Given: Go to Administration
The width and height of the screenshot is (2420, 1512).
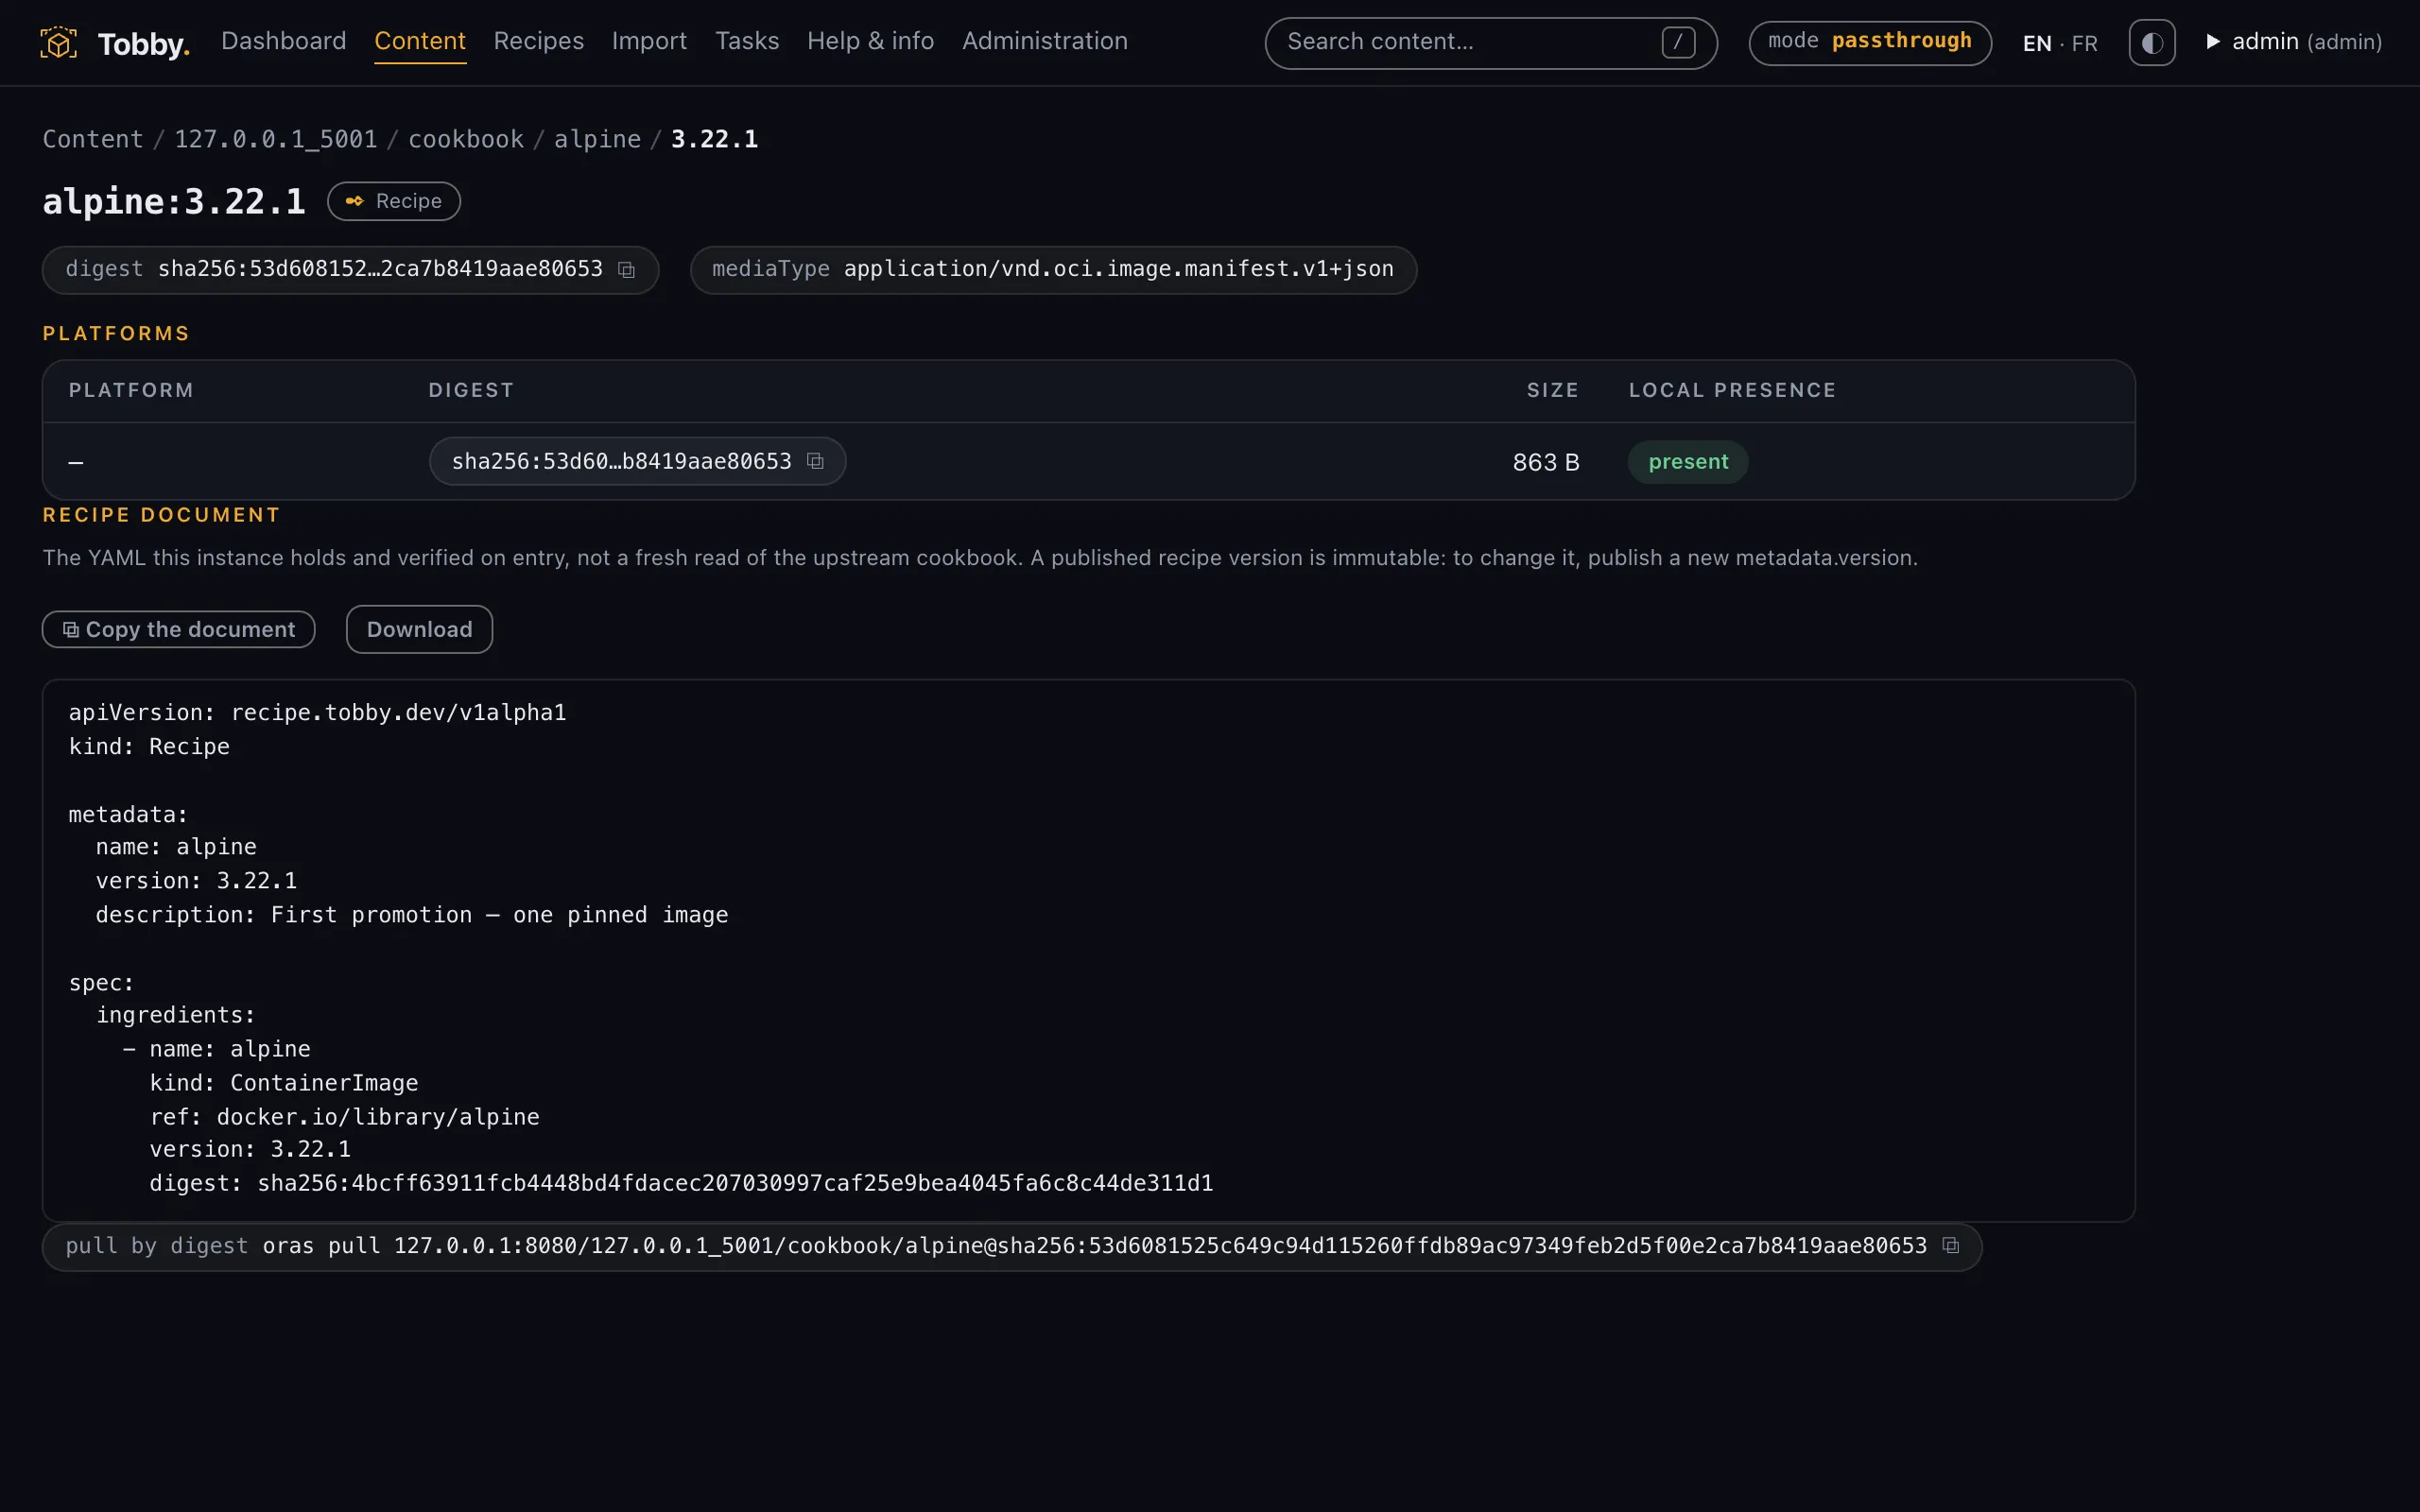Looking at the screenshot, I should tap(1045, 41).
